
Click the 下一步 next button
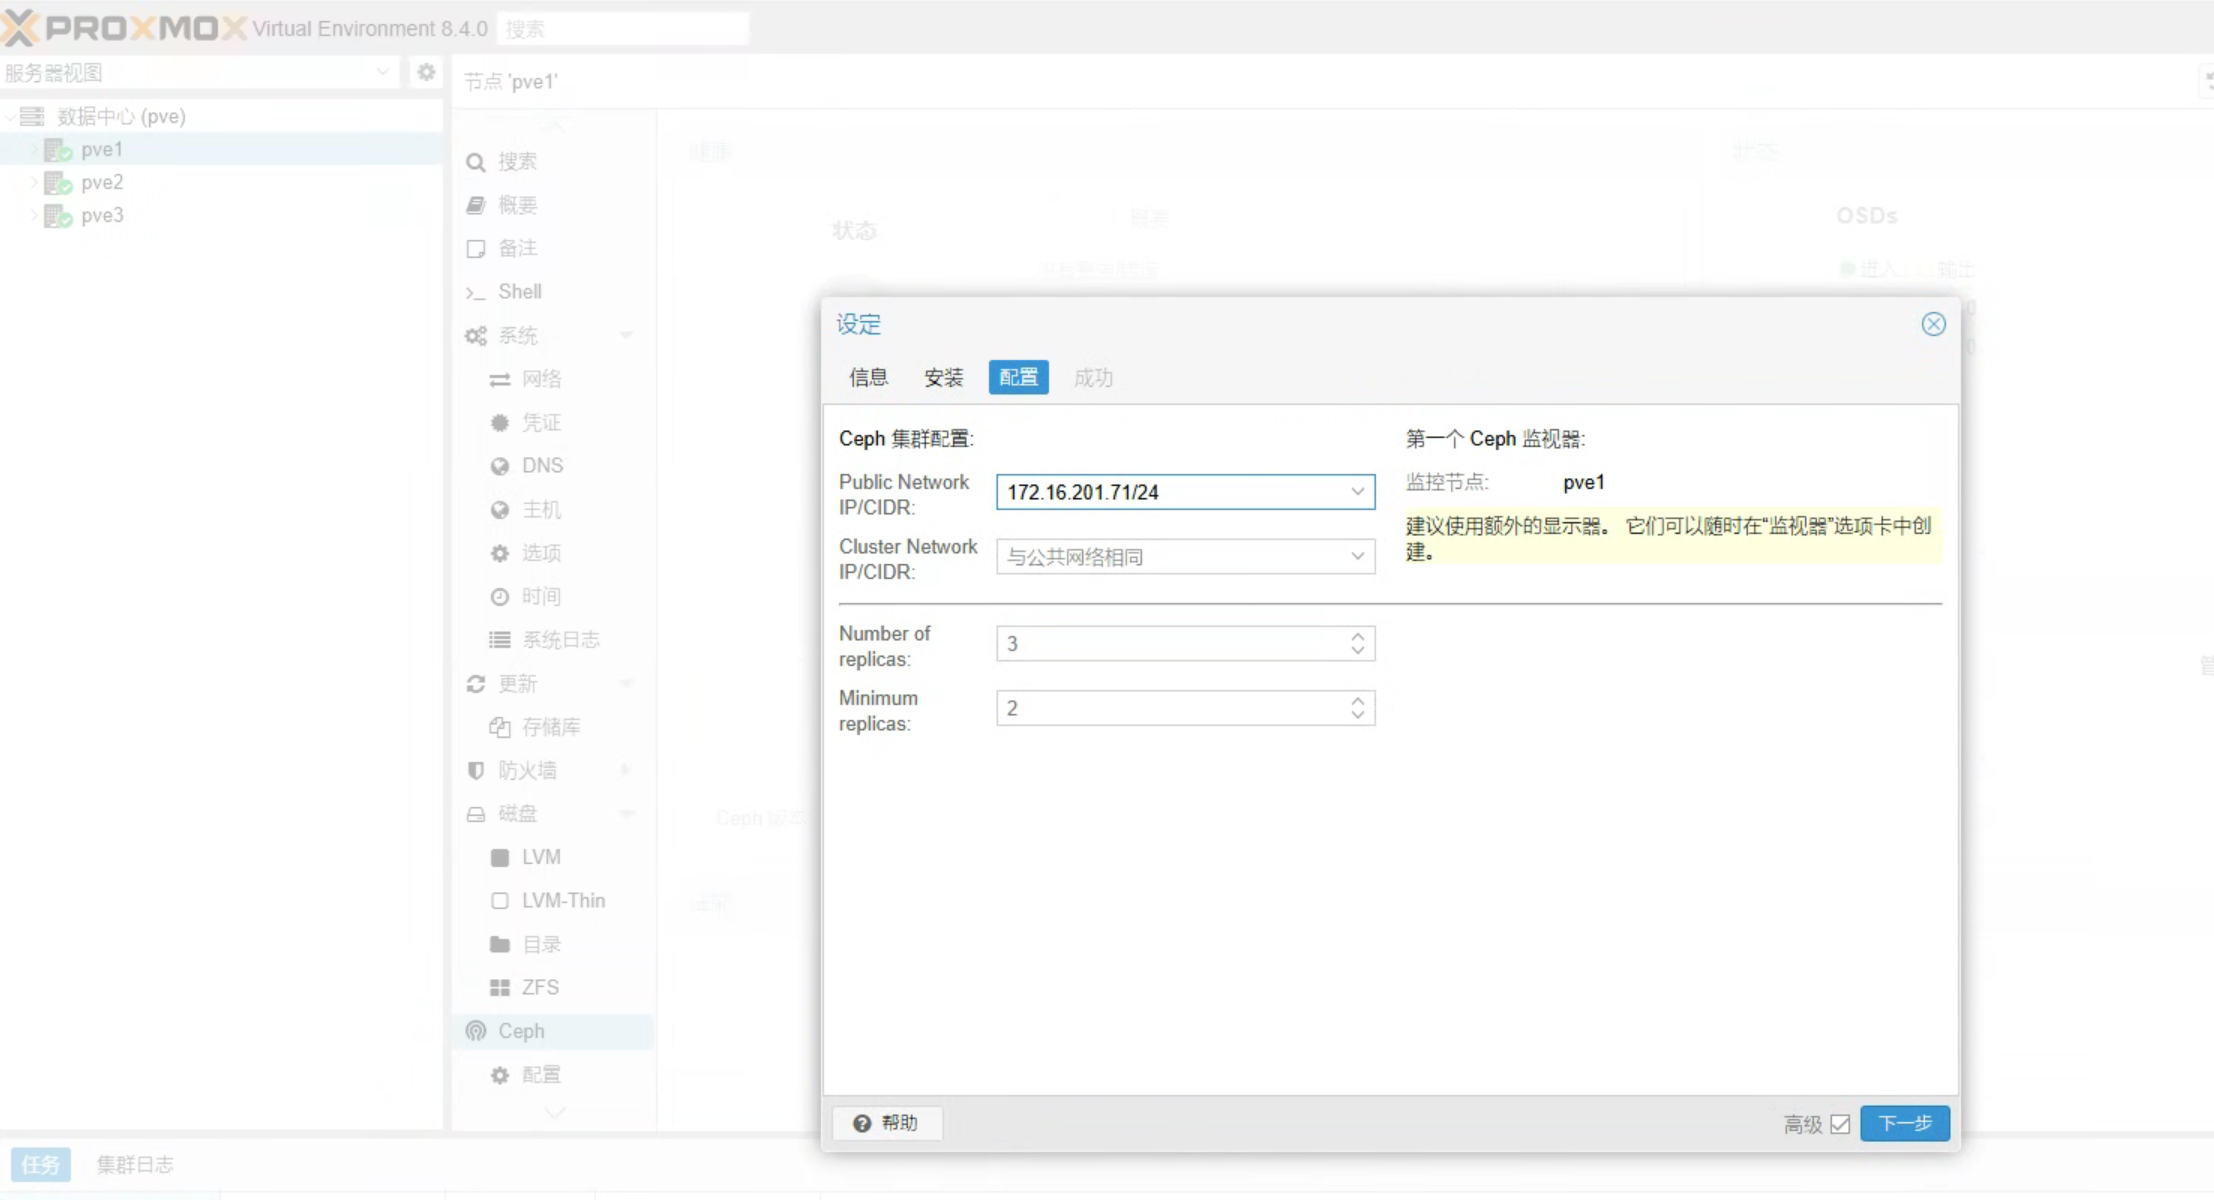coord(1904,1123)
